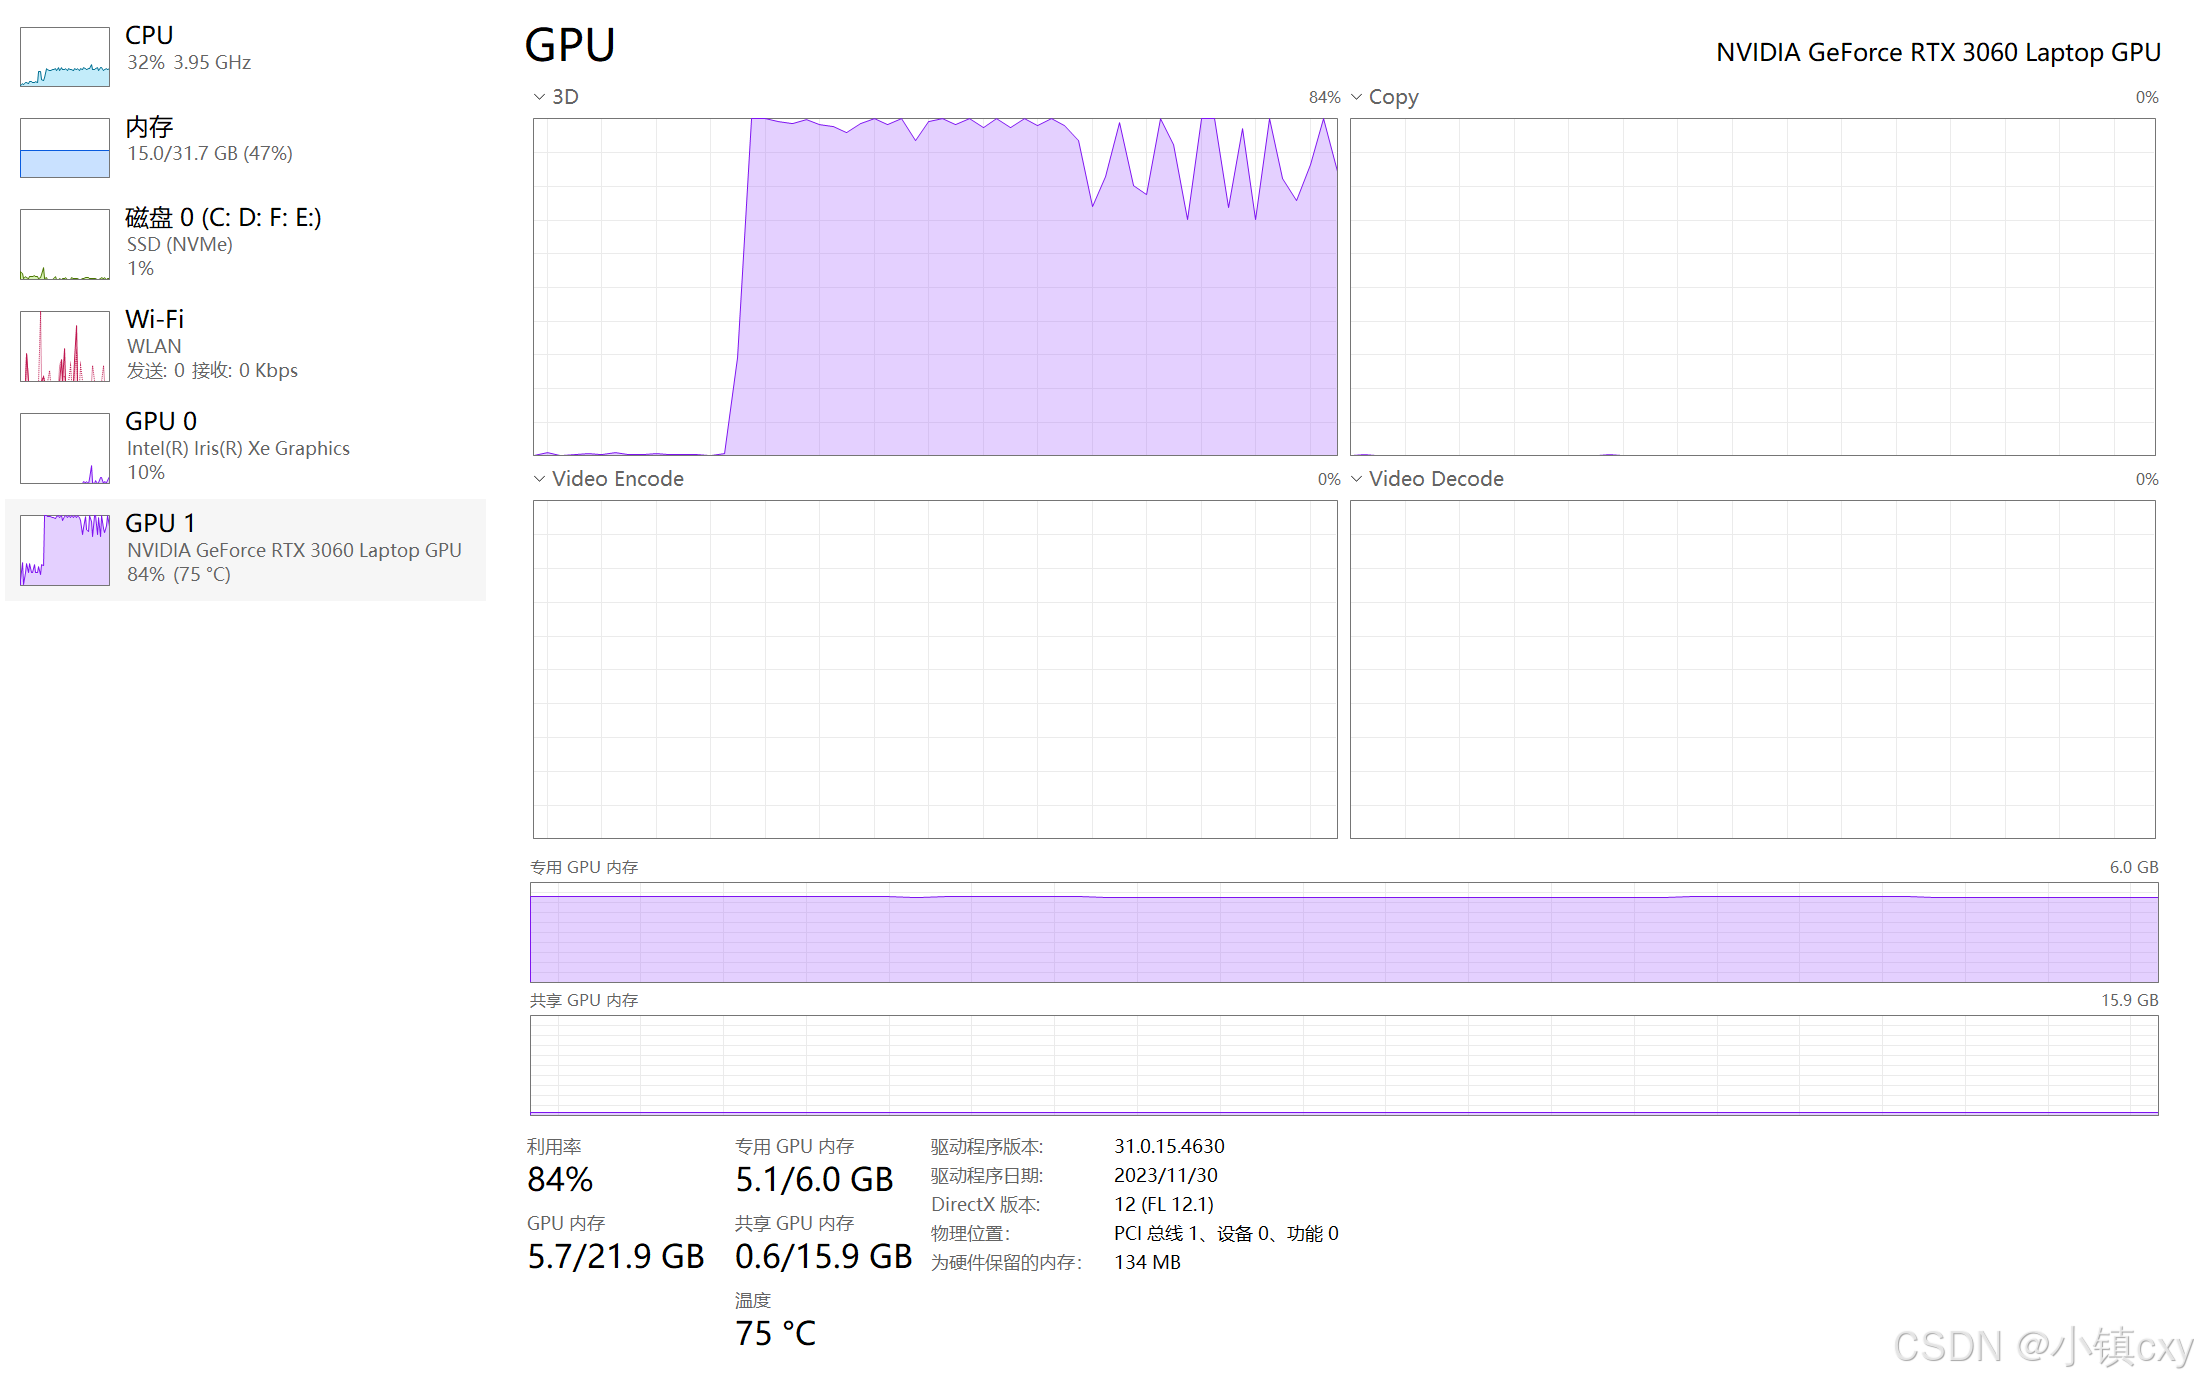
Task: Click the CPU usage thumbnail graph
Action: click(65, 57)
